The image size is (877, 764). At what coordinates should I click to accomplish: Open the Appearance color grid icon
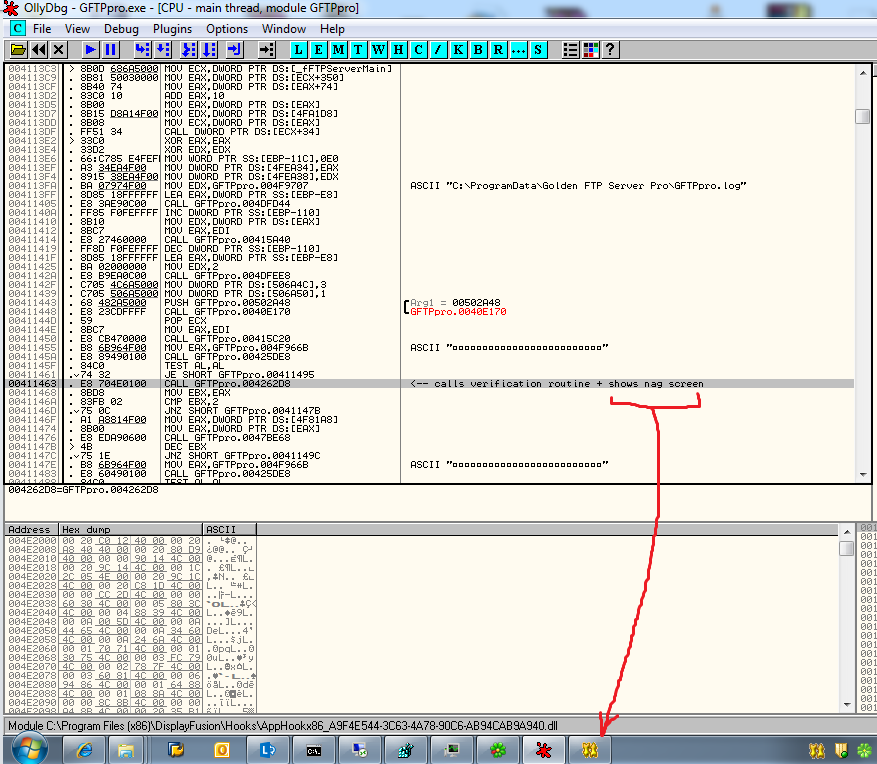click(590, 50)
